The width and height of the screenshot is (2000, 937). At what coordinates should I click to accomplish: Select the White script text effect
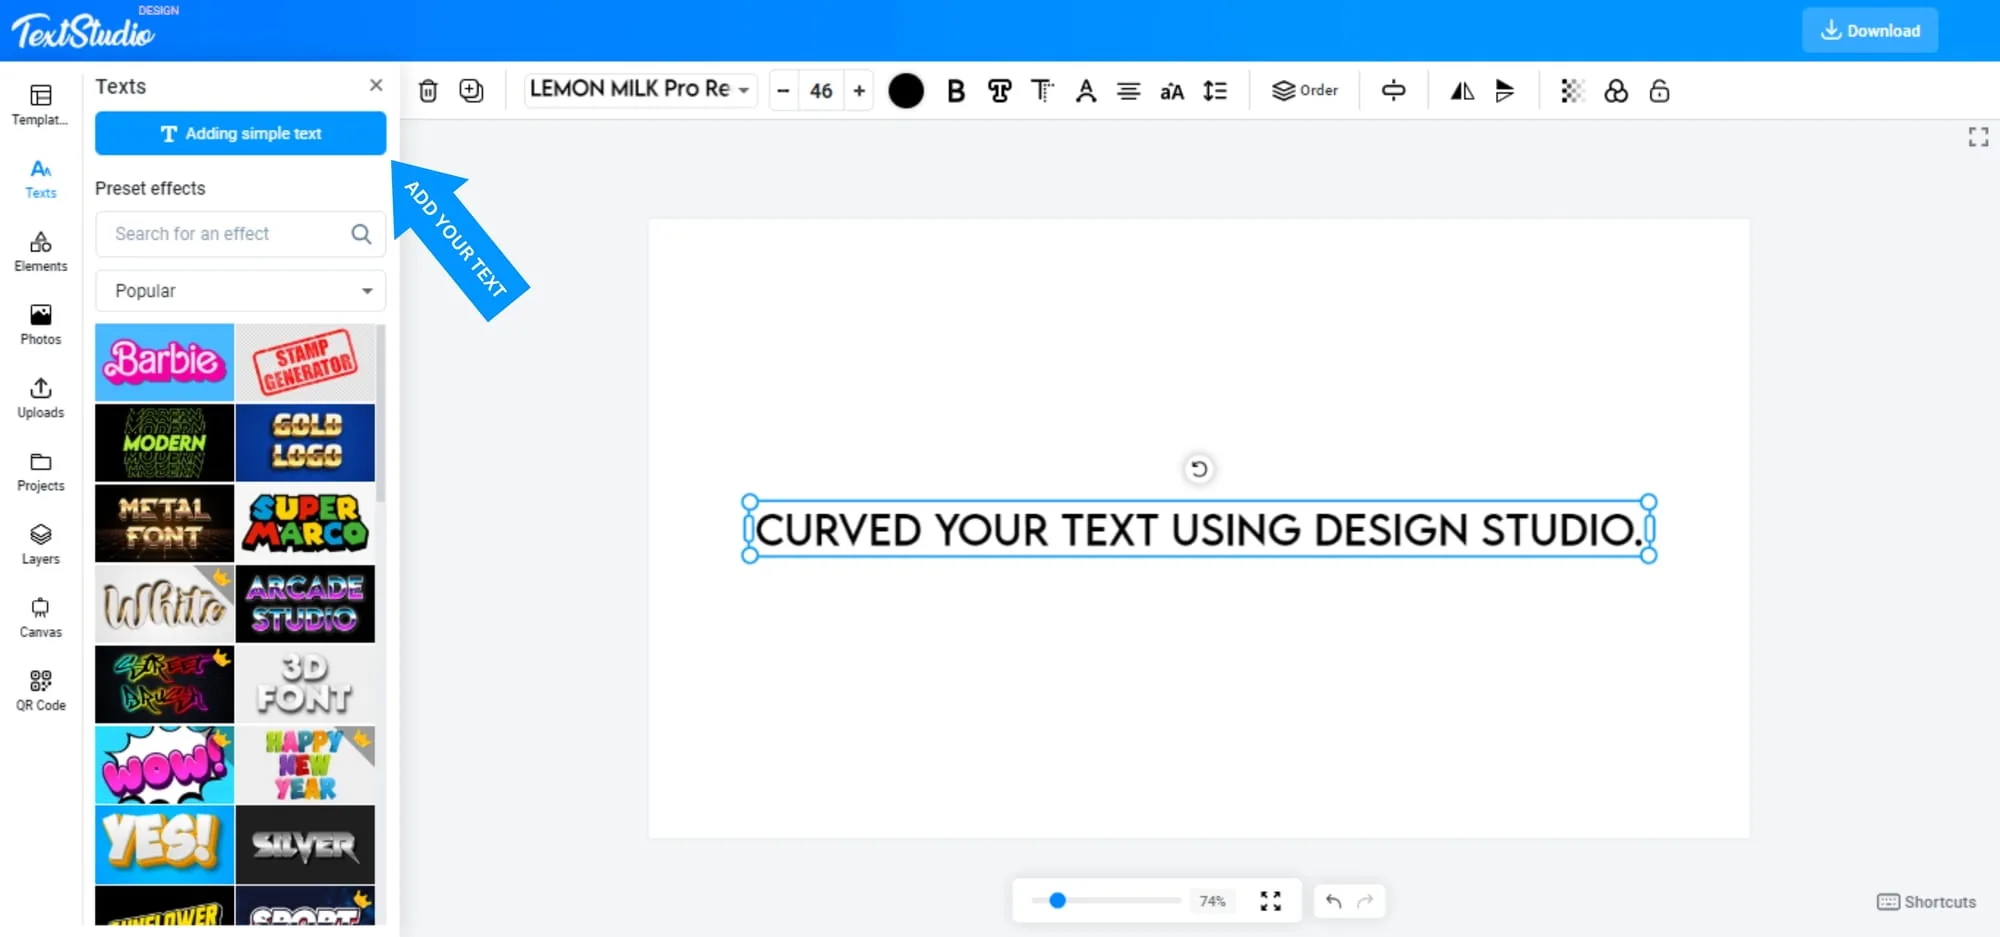(x=164, y=603)
